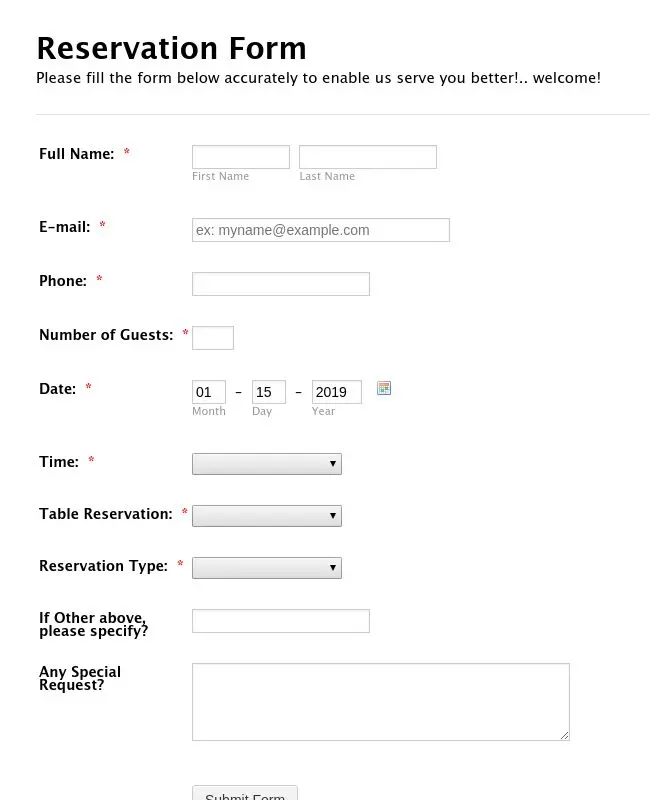Click the First Name input field

[241, 157]
